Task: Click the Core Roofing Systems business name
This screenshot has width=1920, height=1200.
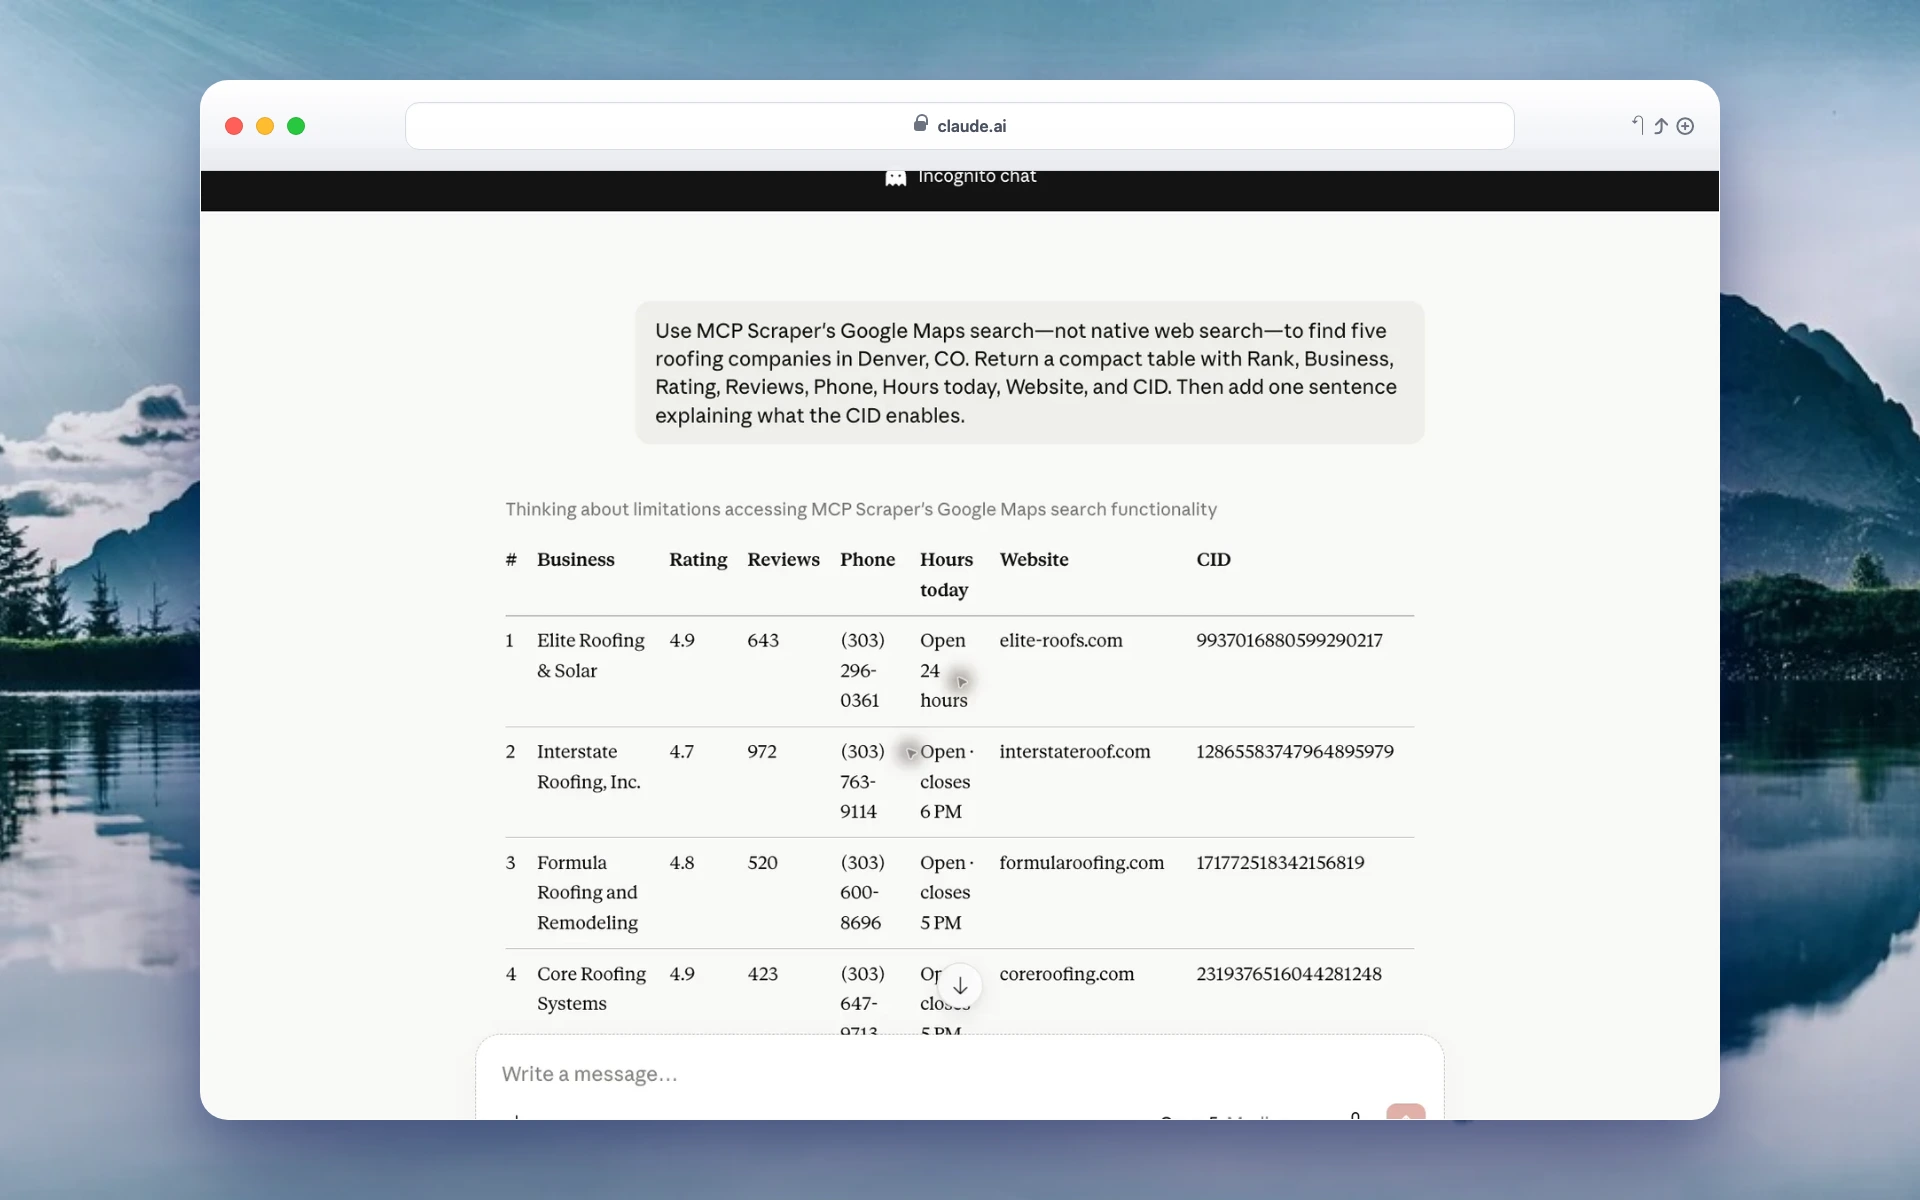Action: click(591, 988)
